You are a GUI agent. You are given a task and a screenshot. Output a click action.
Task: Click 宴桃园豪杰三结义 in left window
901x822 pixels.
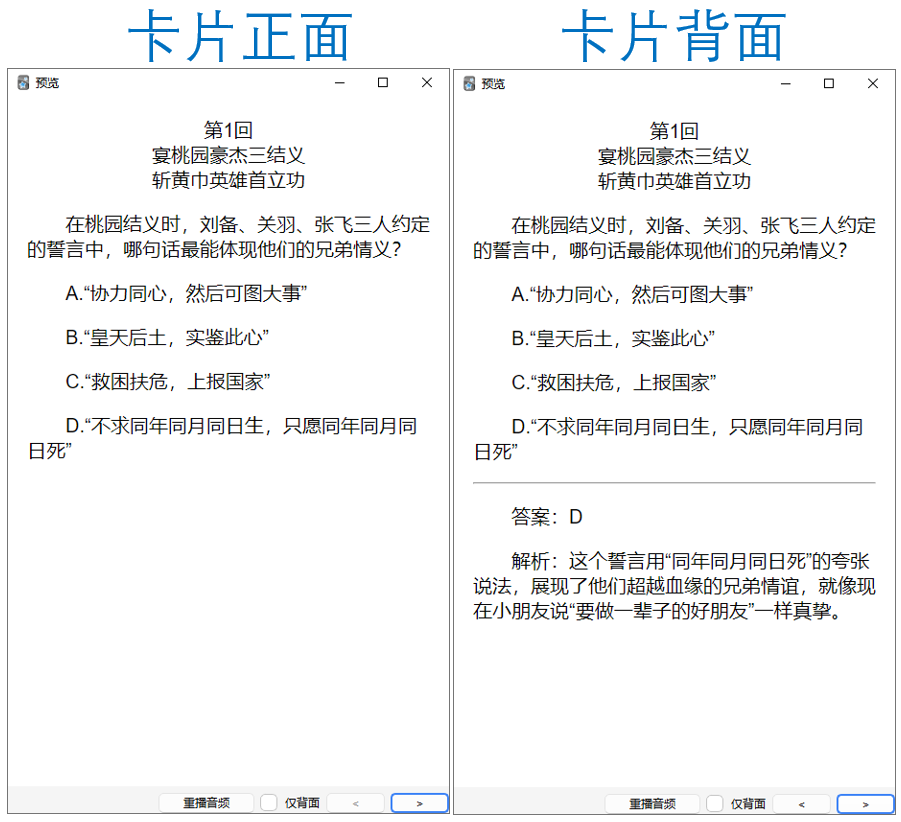(x=228, y=155)
